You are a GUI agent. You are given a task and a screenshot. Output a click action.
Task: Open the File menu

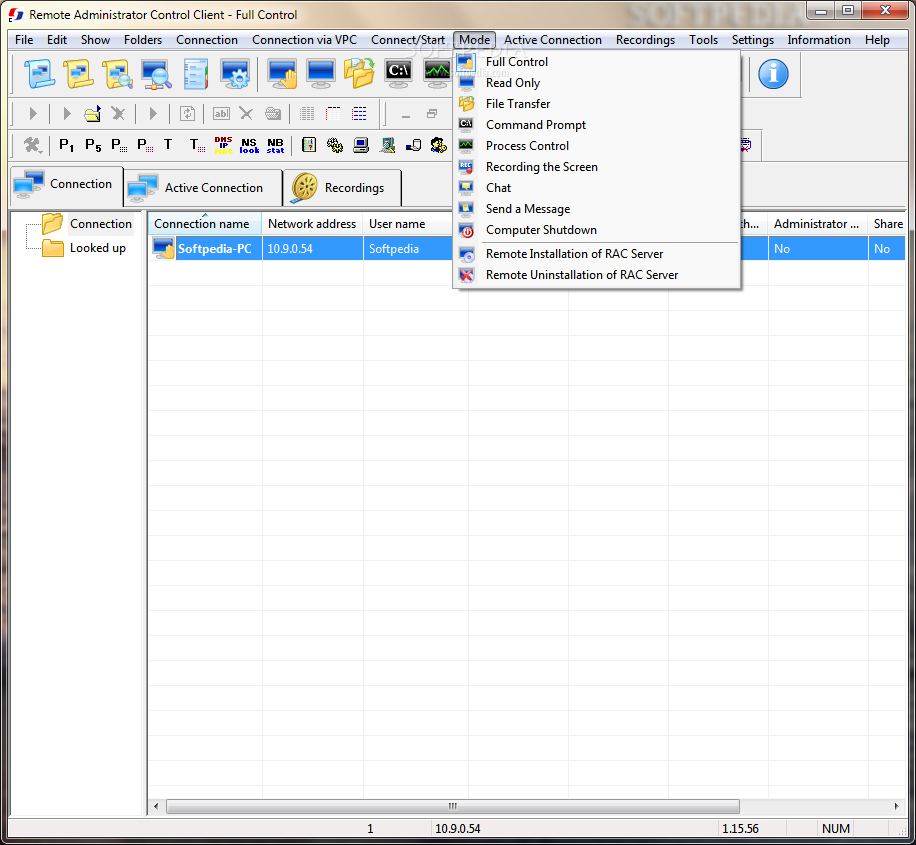click(x=24, y=40)
